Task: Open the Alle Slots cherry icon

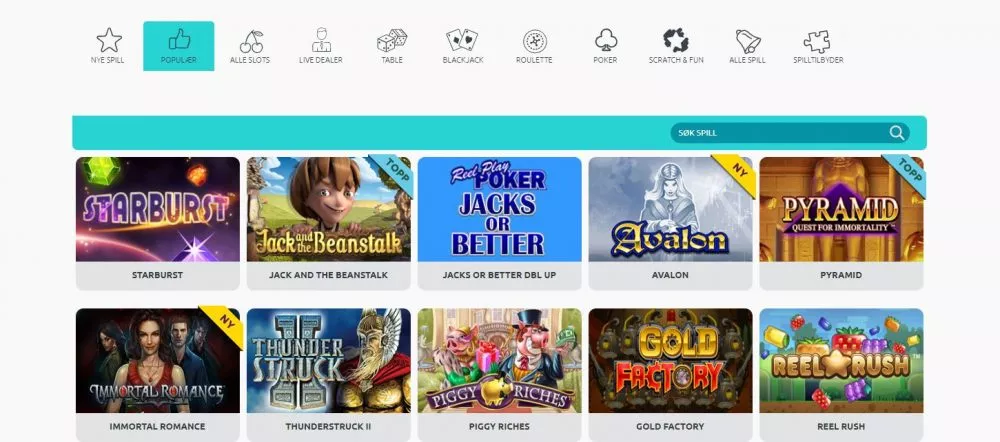Action: pyautogui.click(x=251, y=41)
